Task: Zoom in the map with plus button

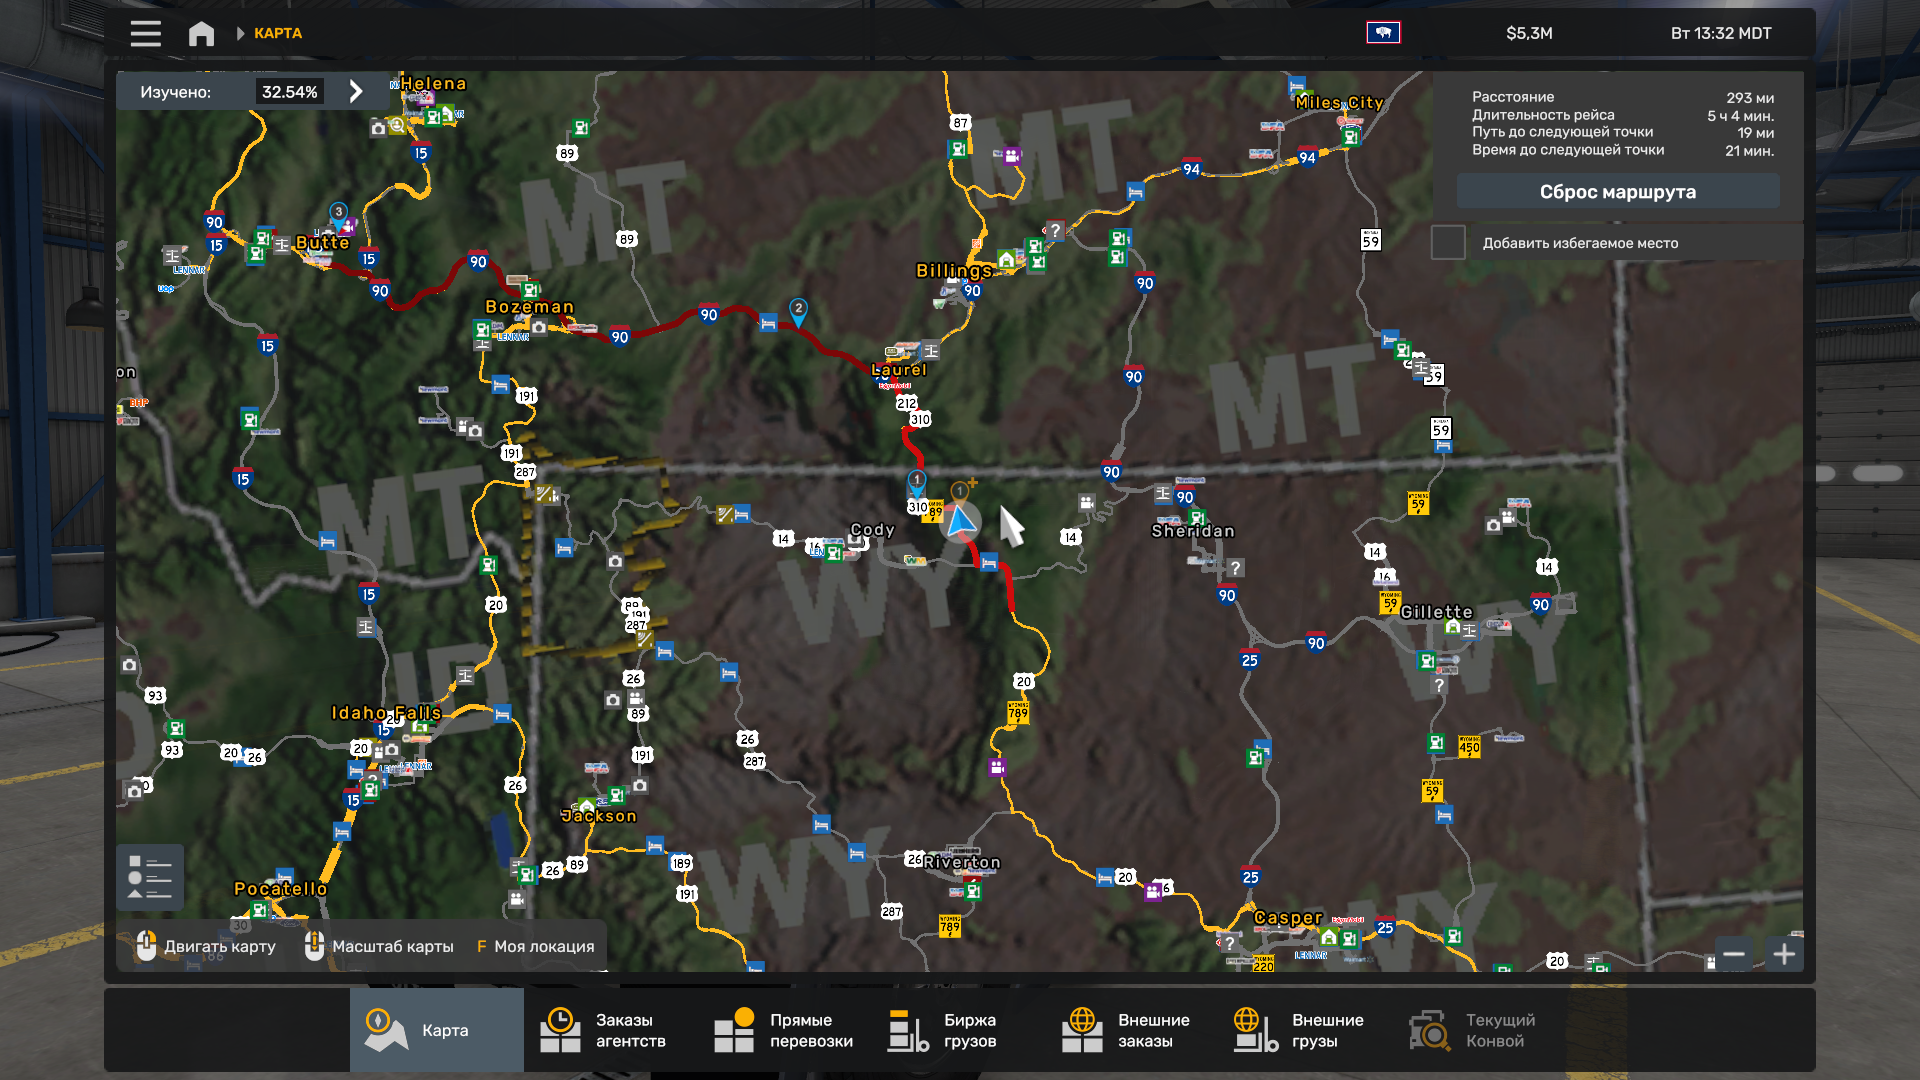Action: (x=1784, y=954)
